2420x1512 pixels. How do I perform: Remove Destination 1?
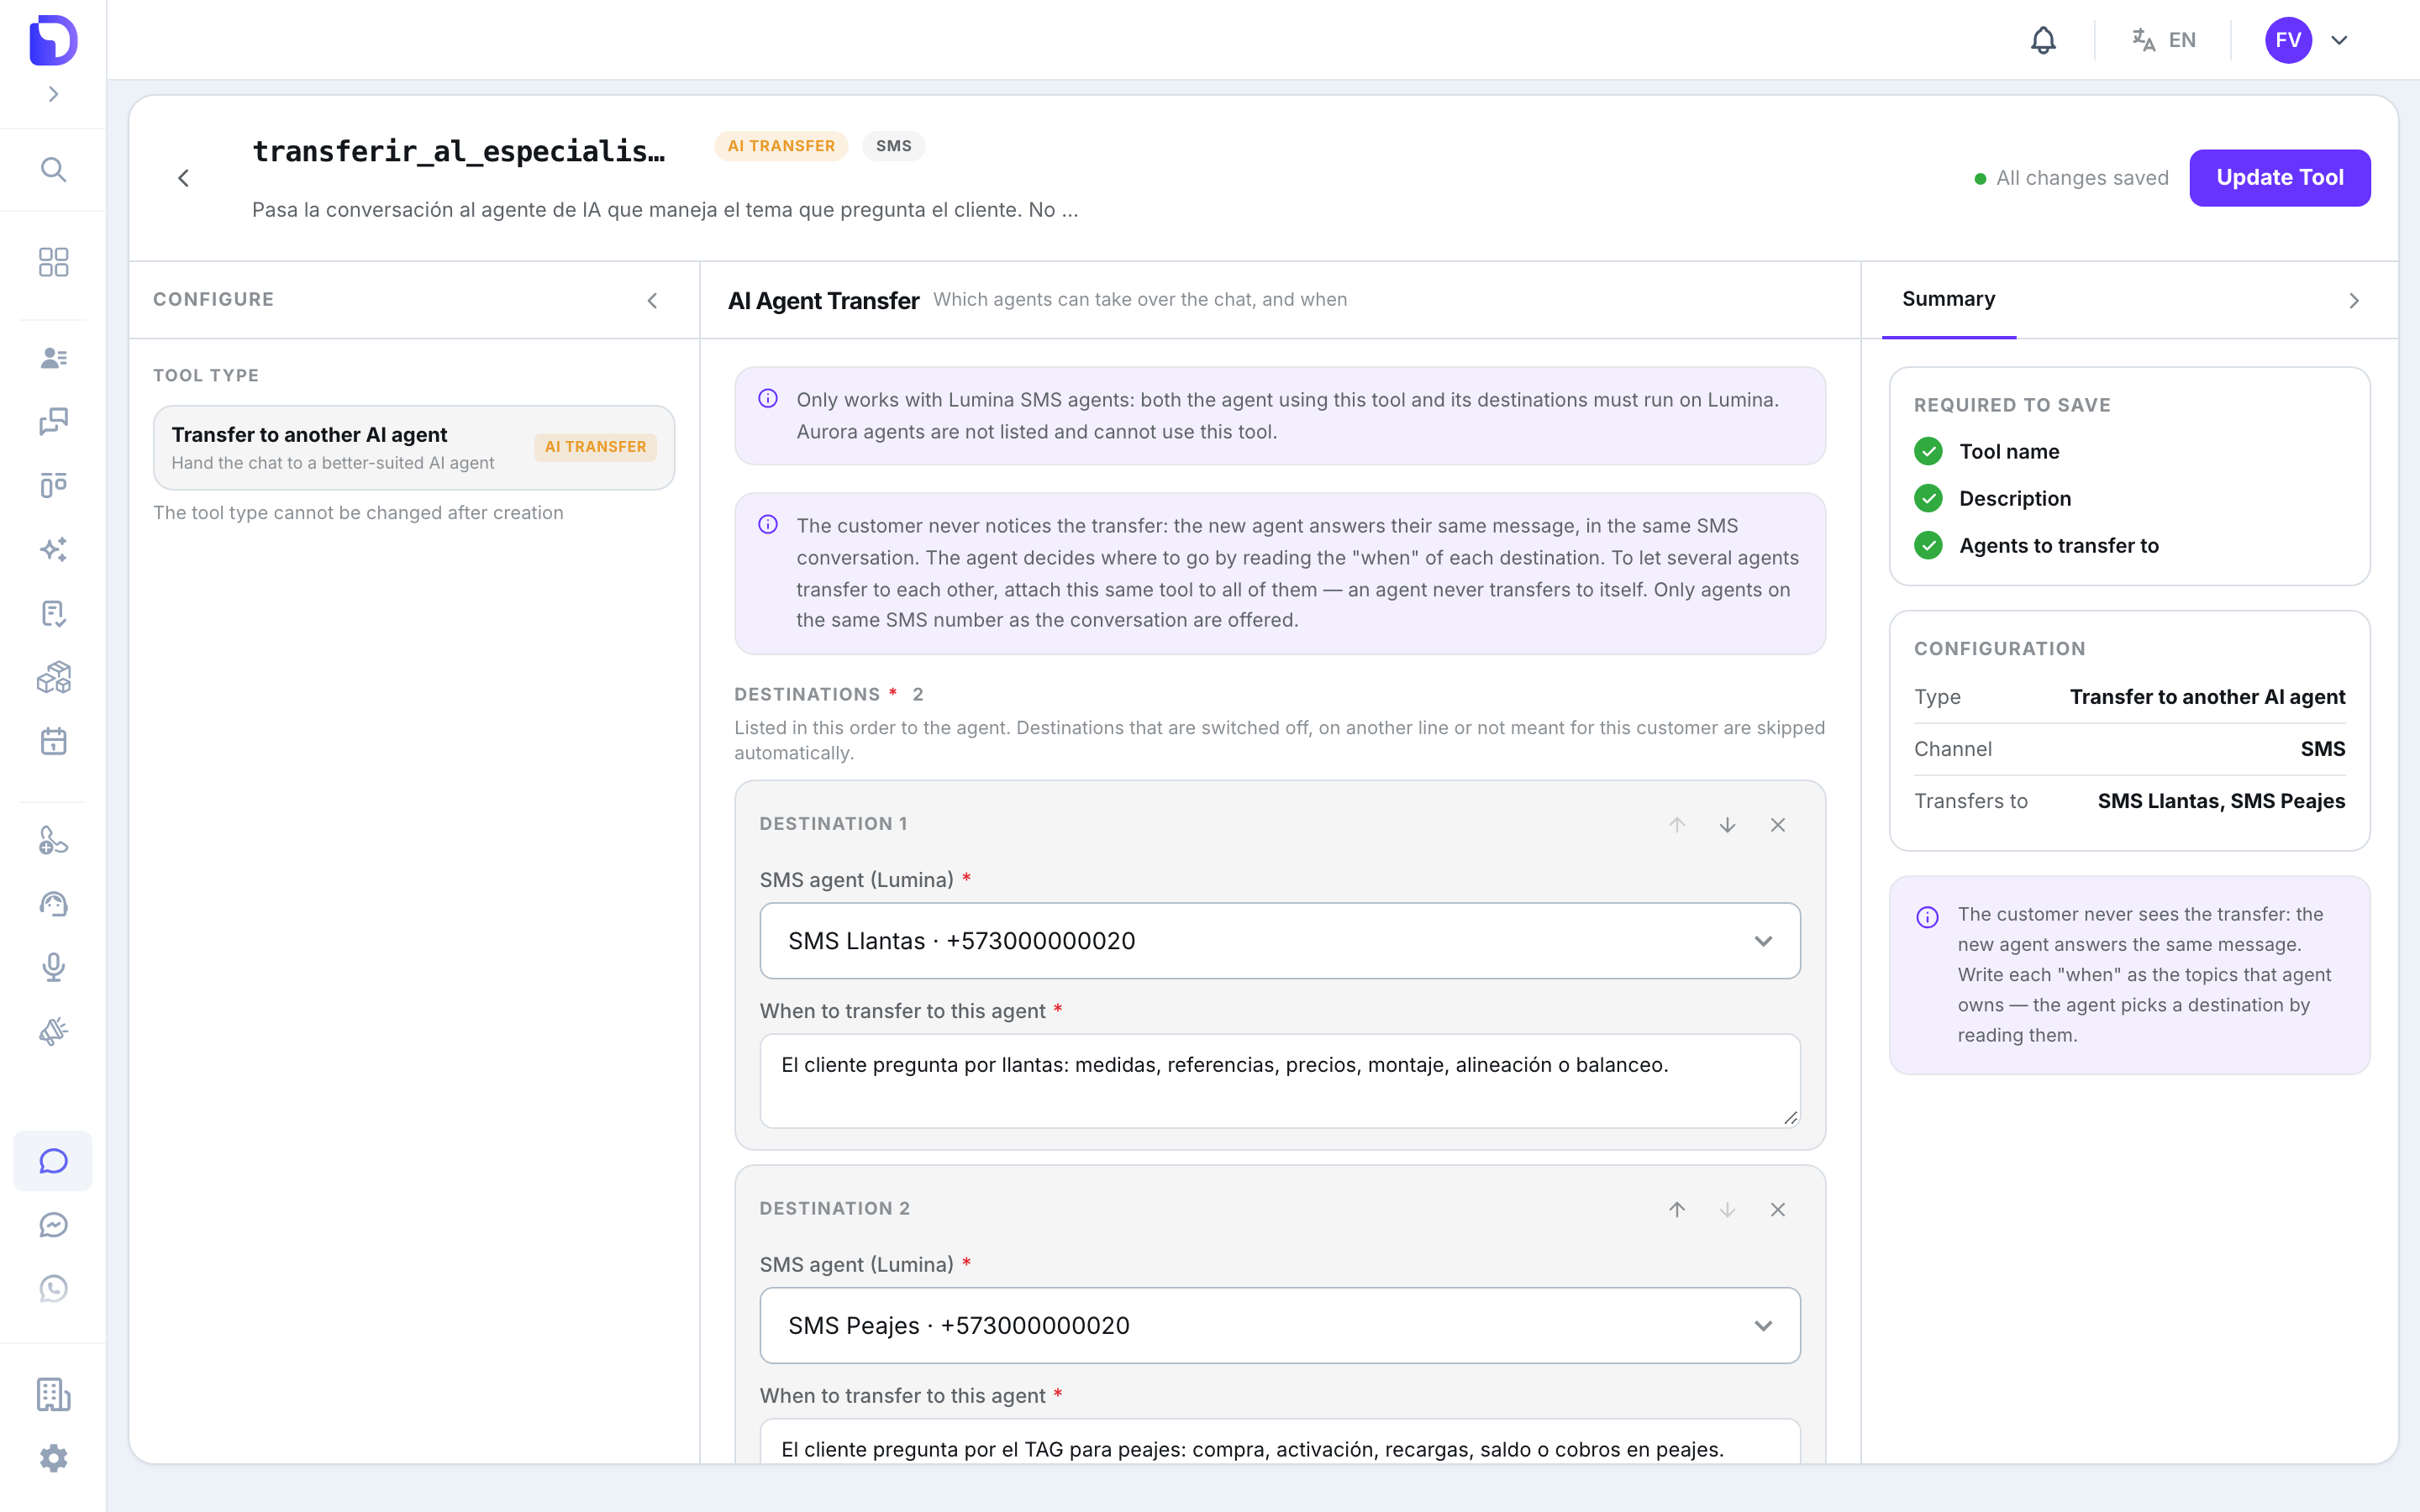[1778, 825]
